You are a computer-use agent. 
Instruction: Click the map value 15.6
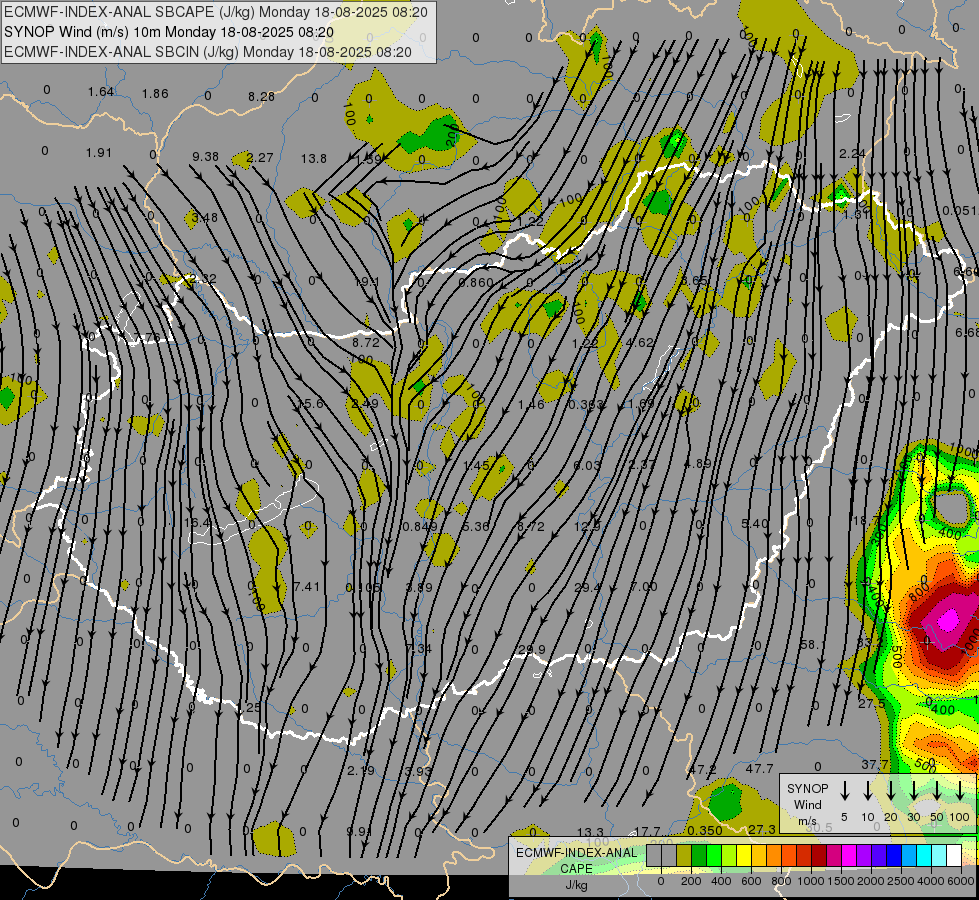(x=310, y=403)
